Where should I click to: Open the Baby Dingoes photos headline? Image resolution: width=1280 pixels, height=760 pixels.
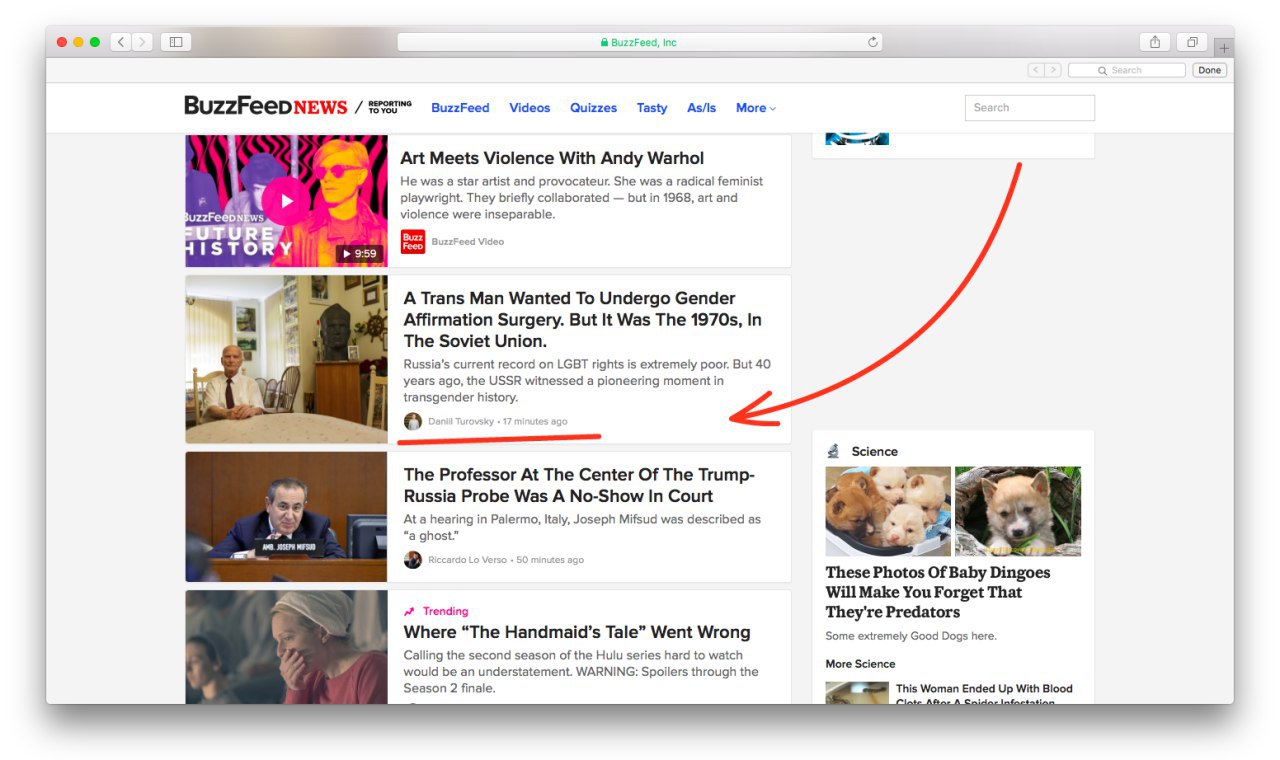938,592
